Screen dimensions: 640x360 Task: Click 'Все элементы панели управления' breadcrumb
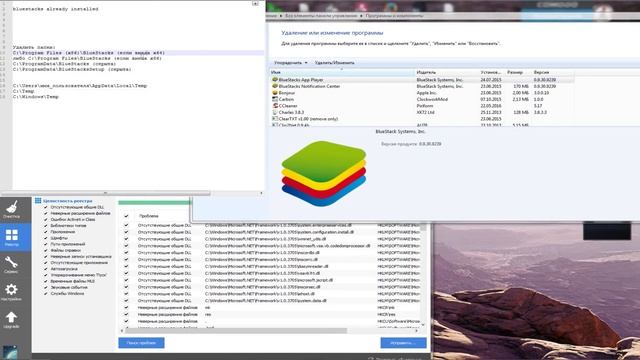[x=320, y=16]
